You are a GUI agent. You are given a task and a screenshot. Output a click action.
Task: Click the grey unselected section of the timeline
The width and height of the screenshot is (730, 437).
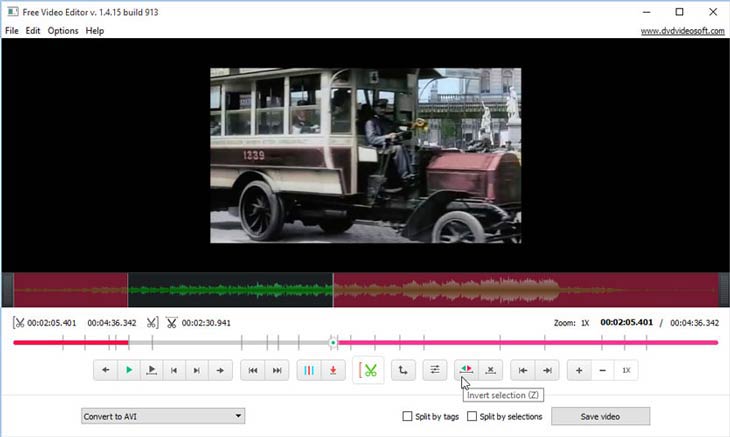click(x=228, y=343)
